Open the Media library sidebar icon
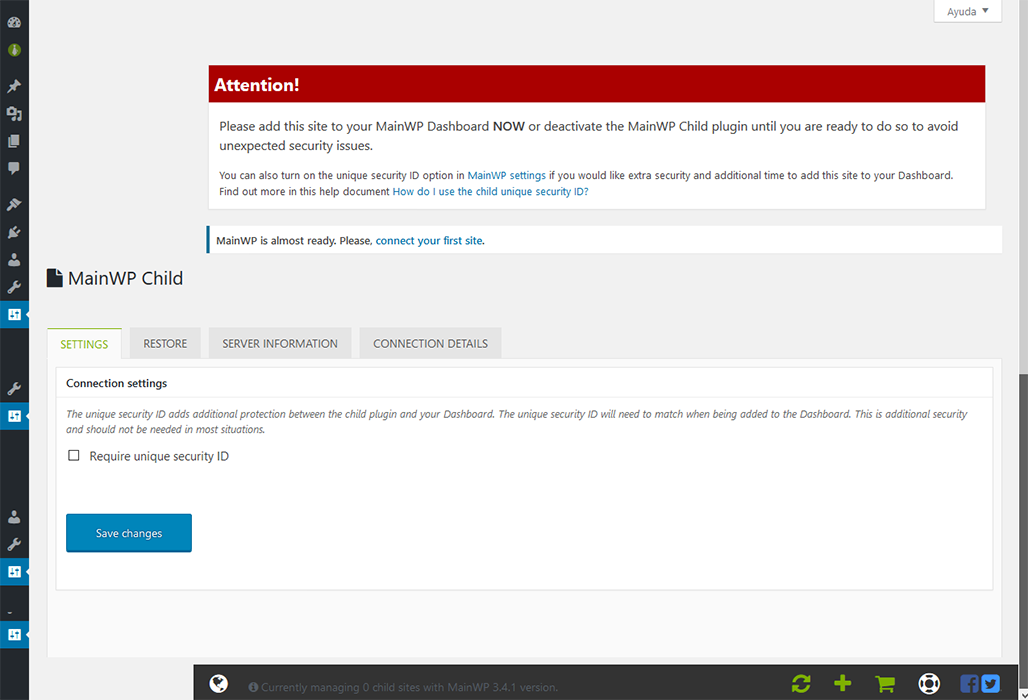 14,113
